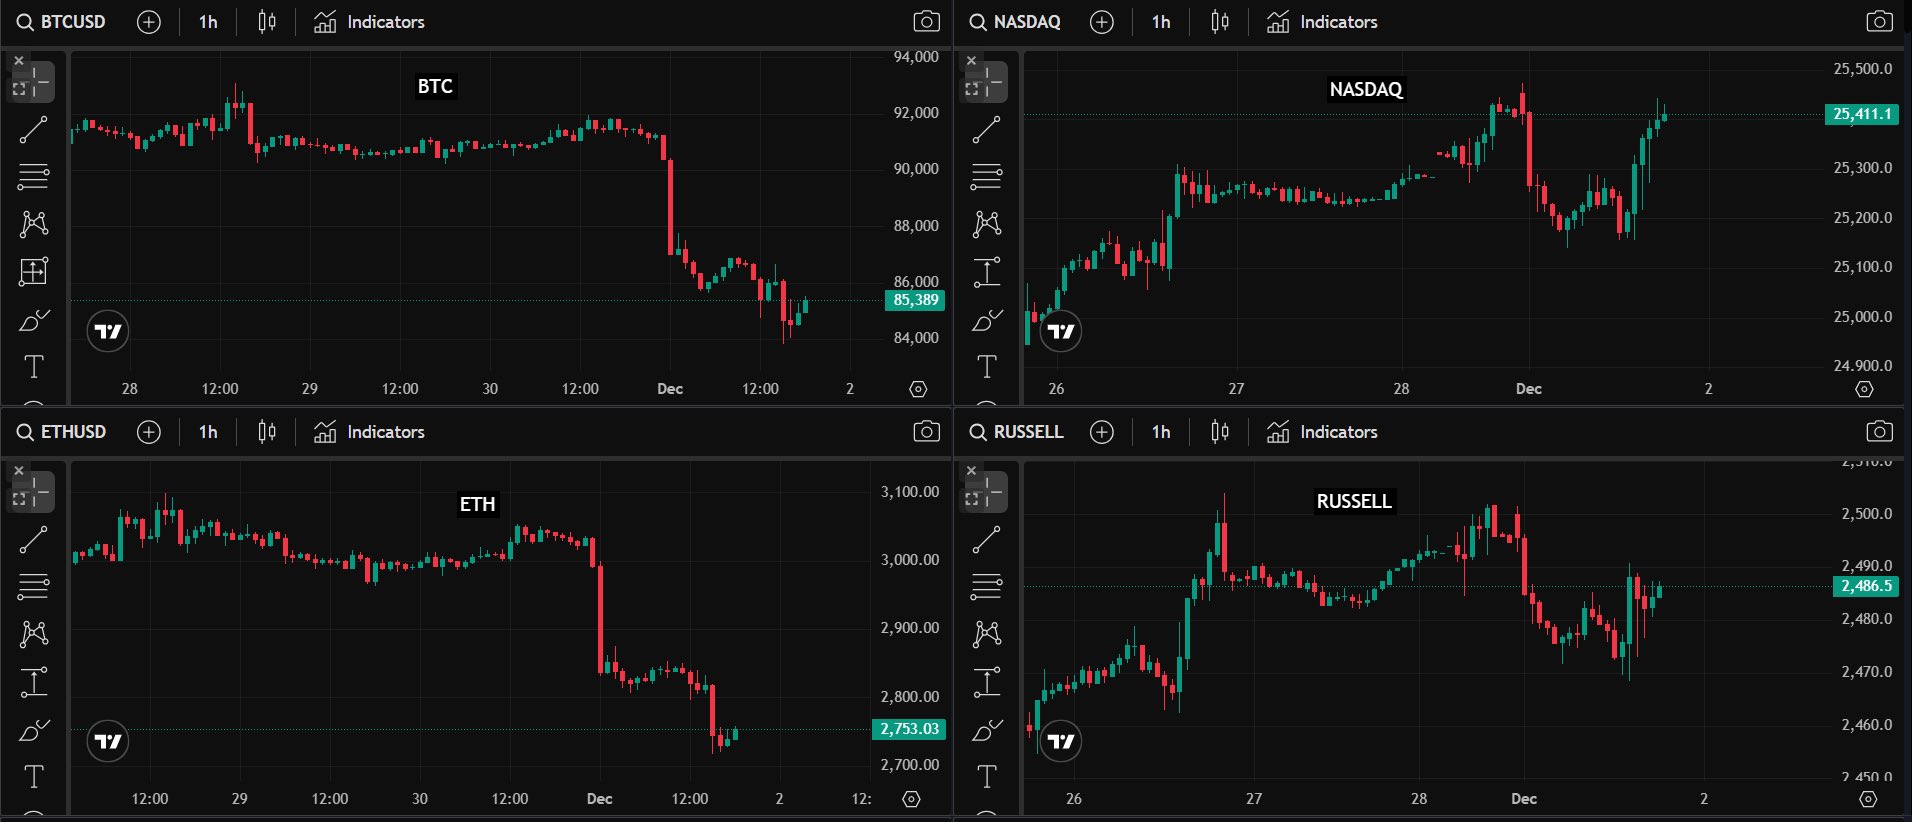Screen dimensions: 1912x822
Task: Click camera icon in RUSSELL chart header
Action: 1879,431
